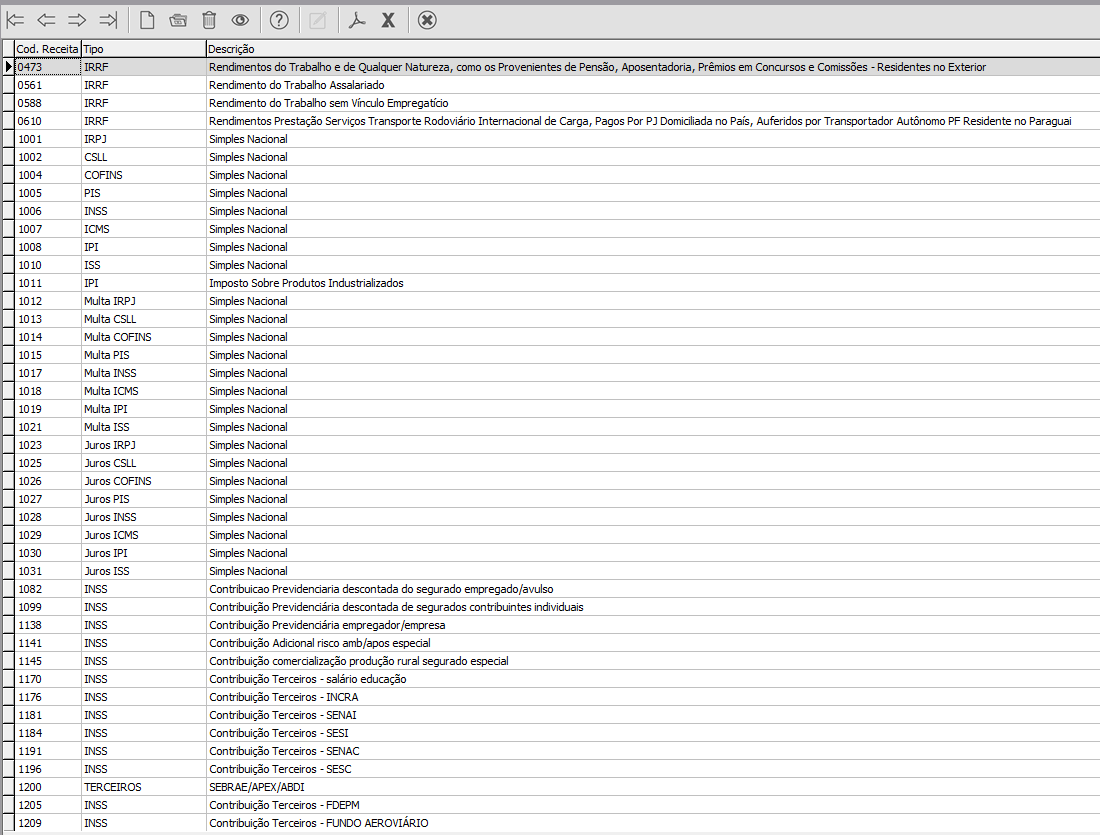
Task: Click the Tipo column header
Action: tap(142, 49)
